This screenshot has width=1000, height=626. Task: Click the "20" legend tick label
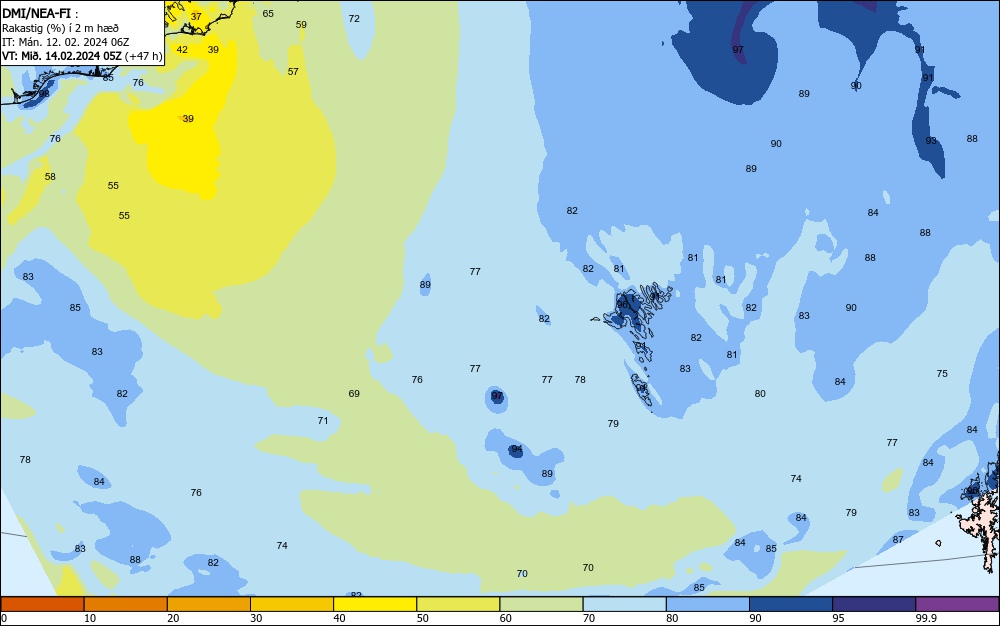(x=173, y=618)
